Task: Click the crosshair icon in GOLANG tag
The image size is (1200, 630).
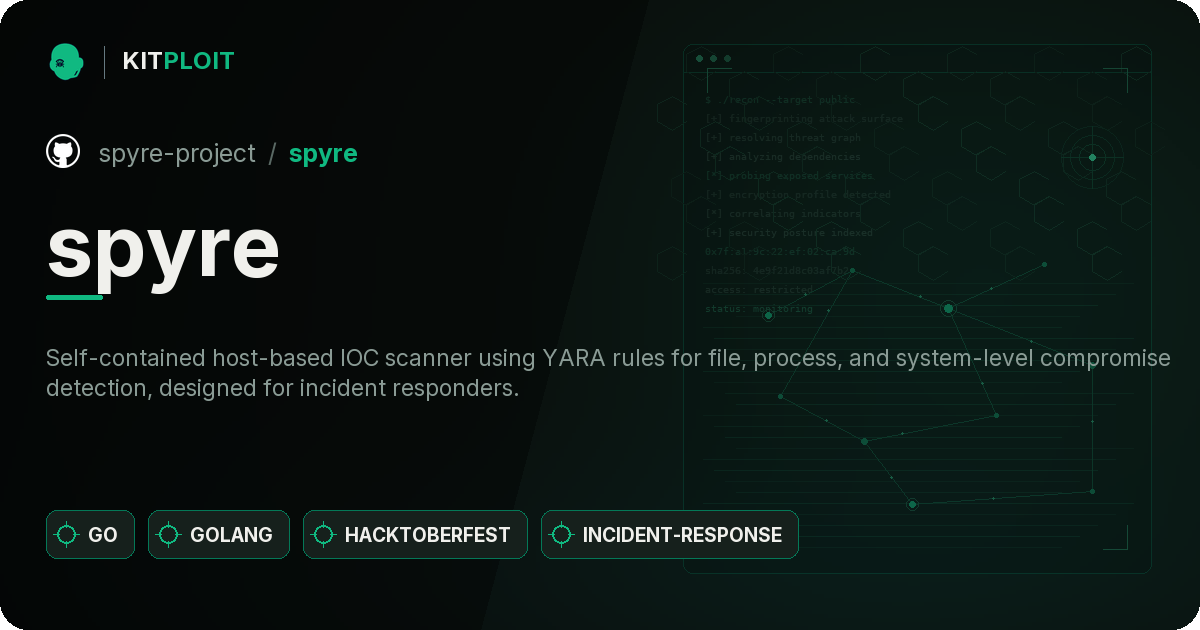Action: (x=169, y=535)
